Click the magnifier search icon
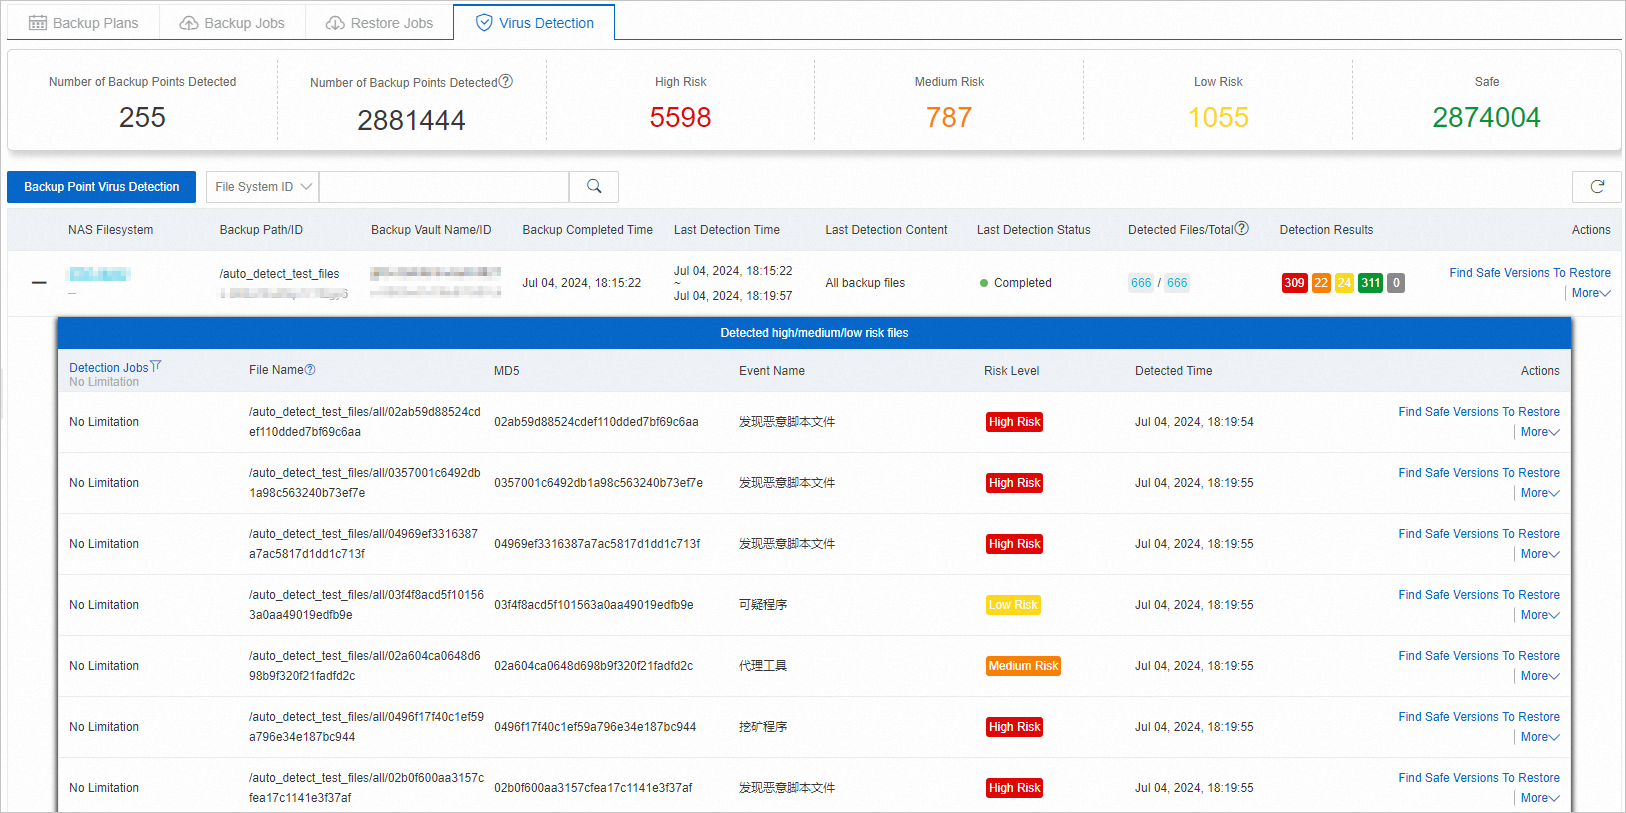 (594, 187)
